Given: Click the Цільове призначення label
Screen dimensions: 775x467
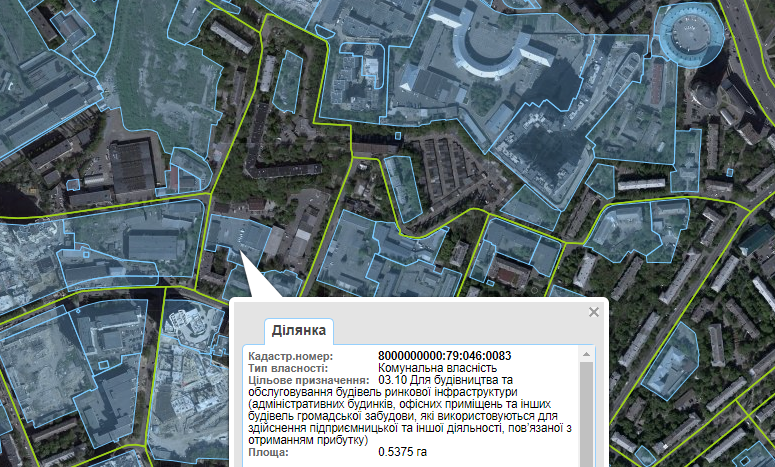Looking at the screenshot, I should (x=308, y=381).
